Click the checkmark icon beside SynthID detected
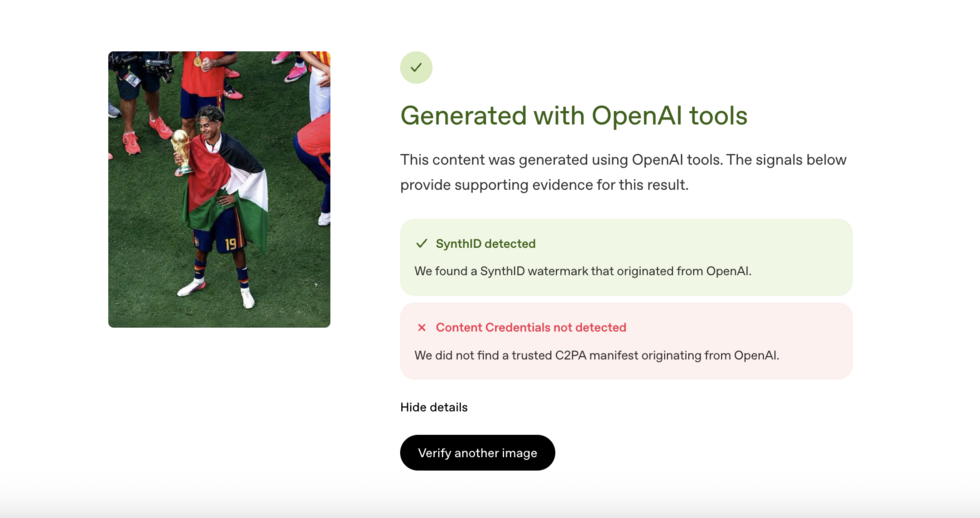This screenshot has width=980, height=518. [x=422, y=244]
